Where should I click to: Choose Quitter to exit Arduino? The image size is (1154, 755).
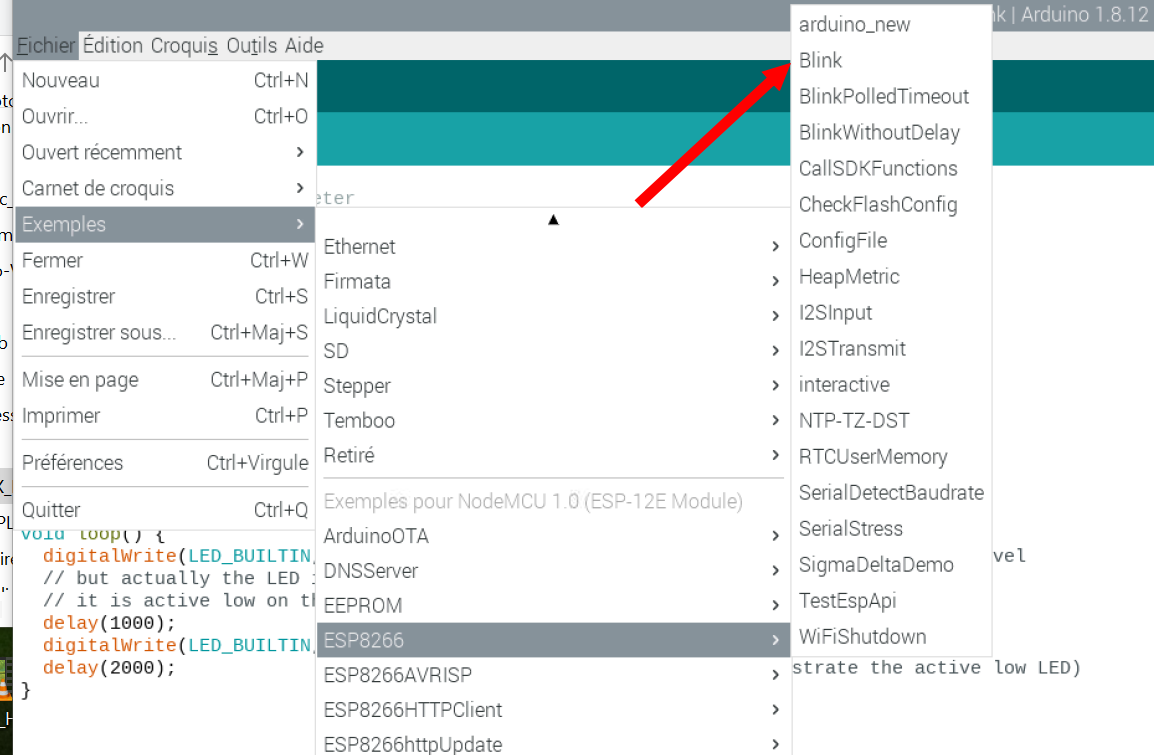pyautogui.click(x=165, y=510)
